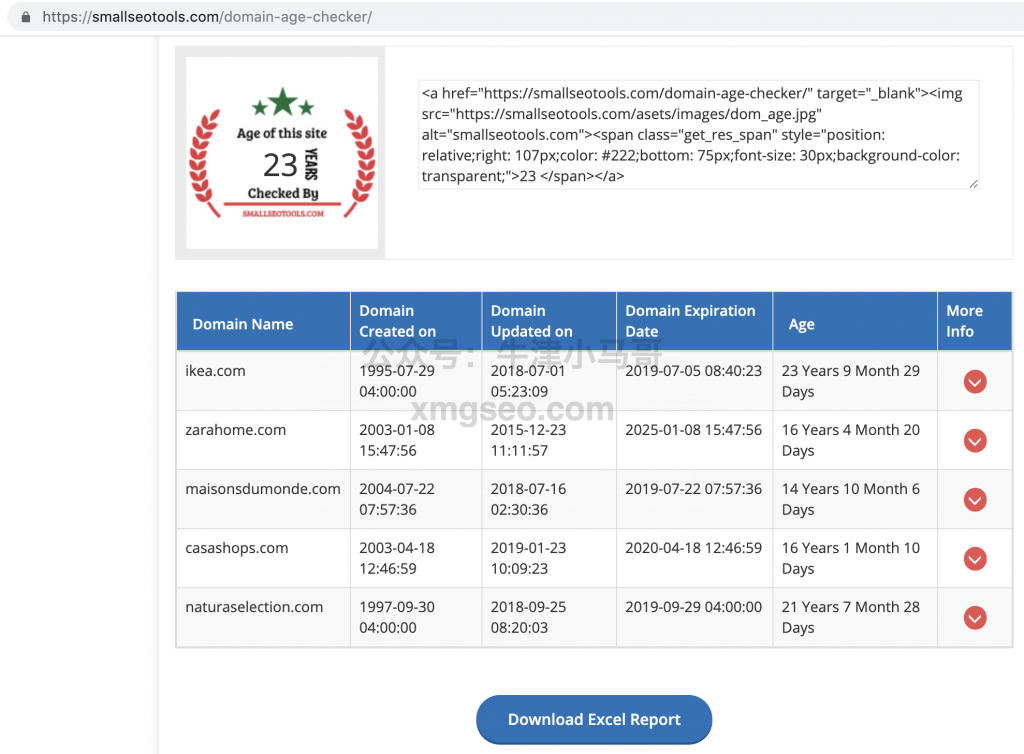1024x754 pixels.
Task: Click creation date 2004-07-22 07:57:36
Action: click(397, 499)
